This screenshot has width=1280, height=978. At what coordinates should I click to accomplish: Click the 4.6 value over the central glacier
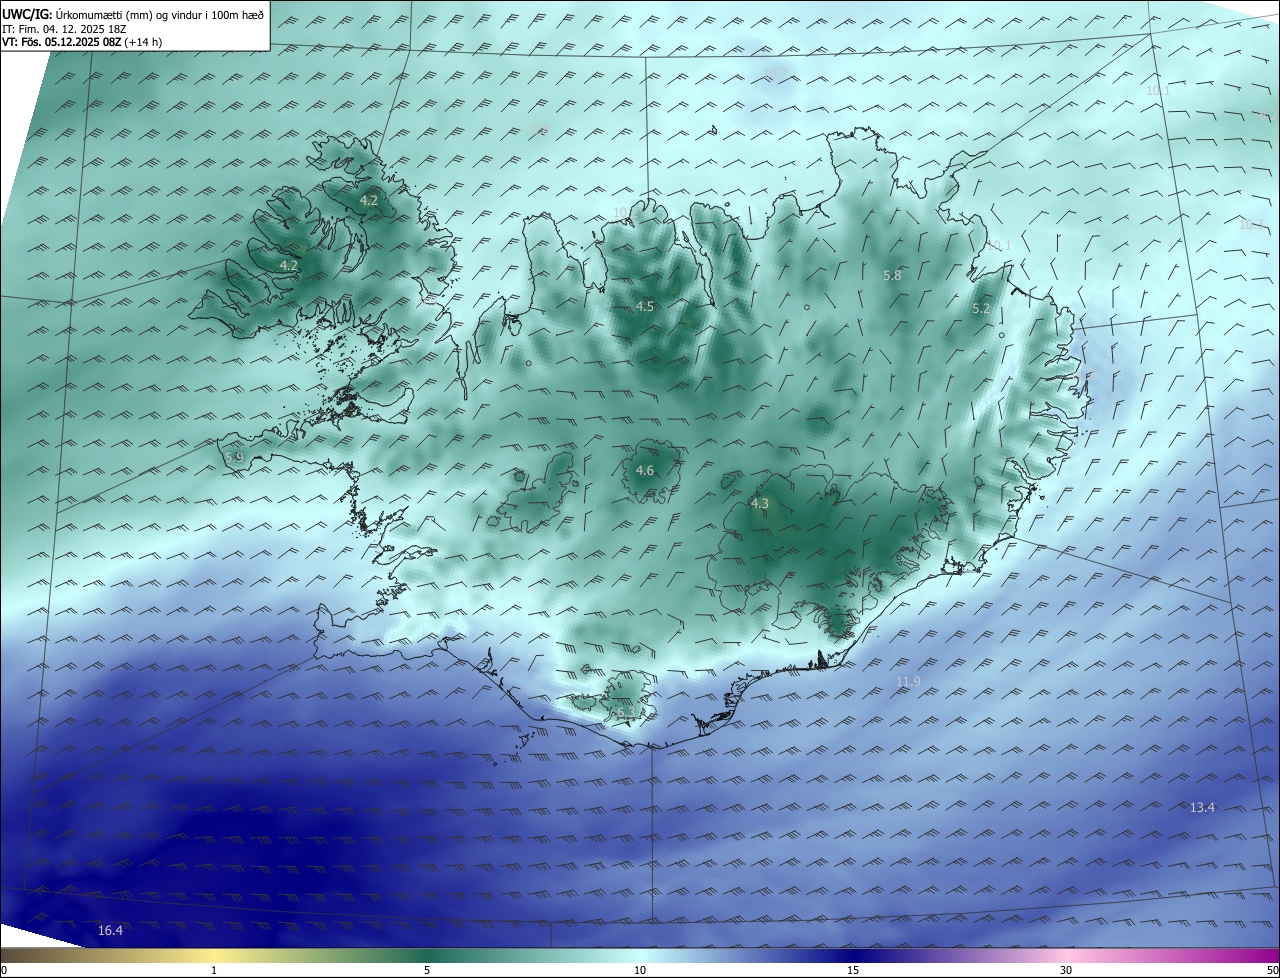pyautogui.click(x=645, y=471)
